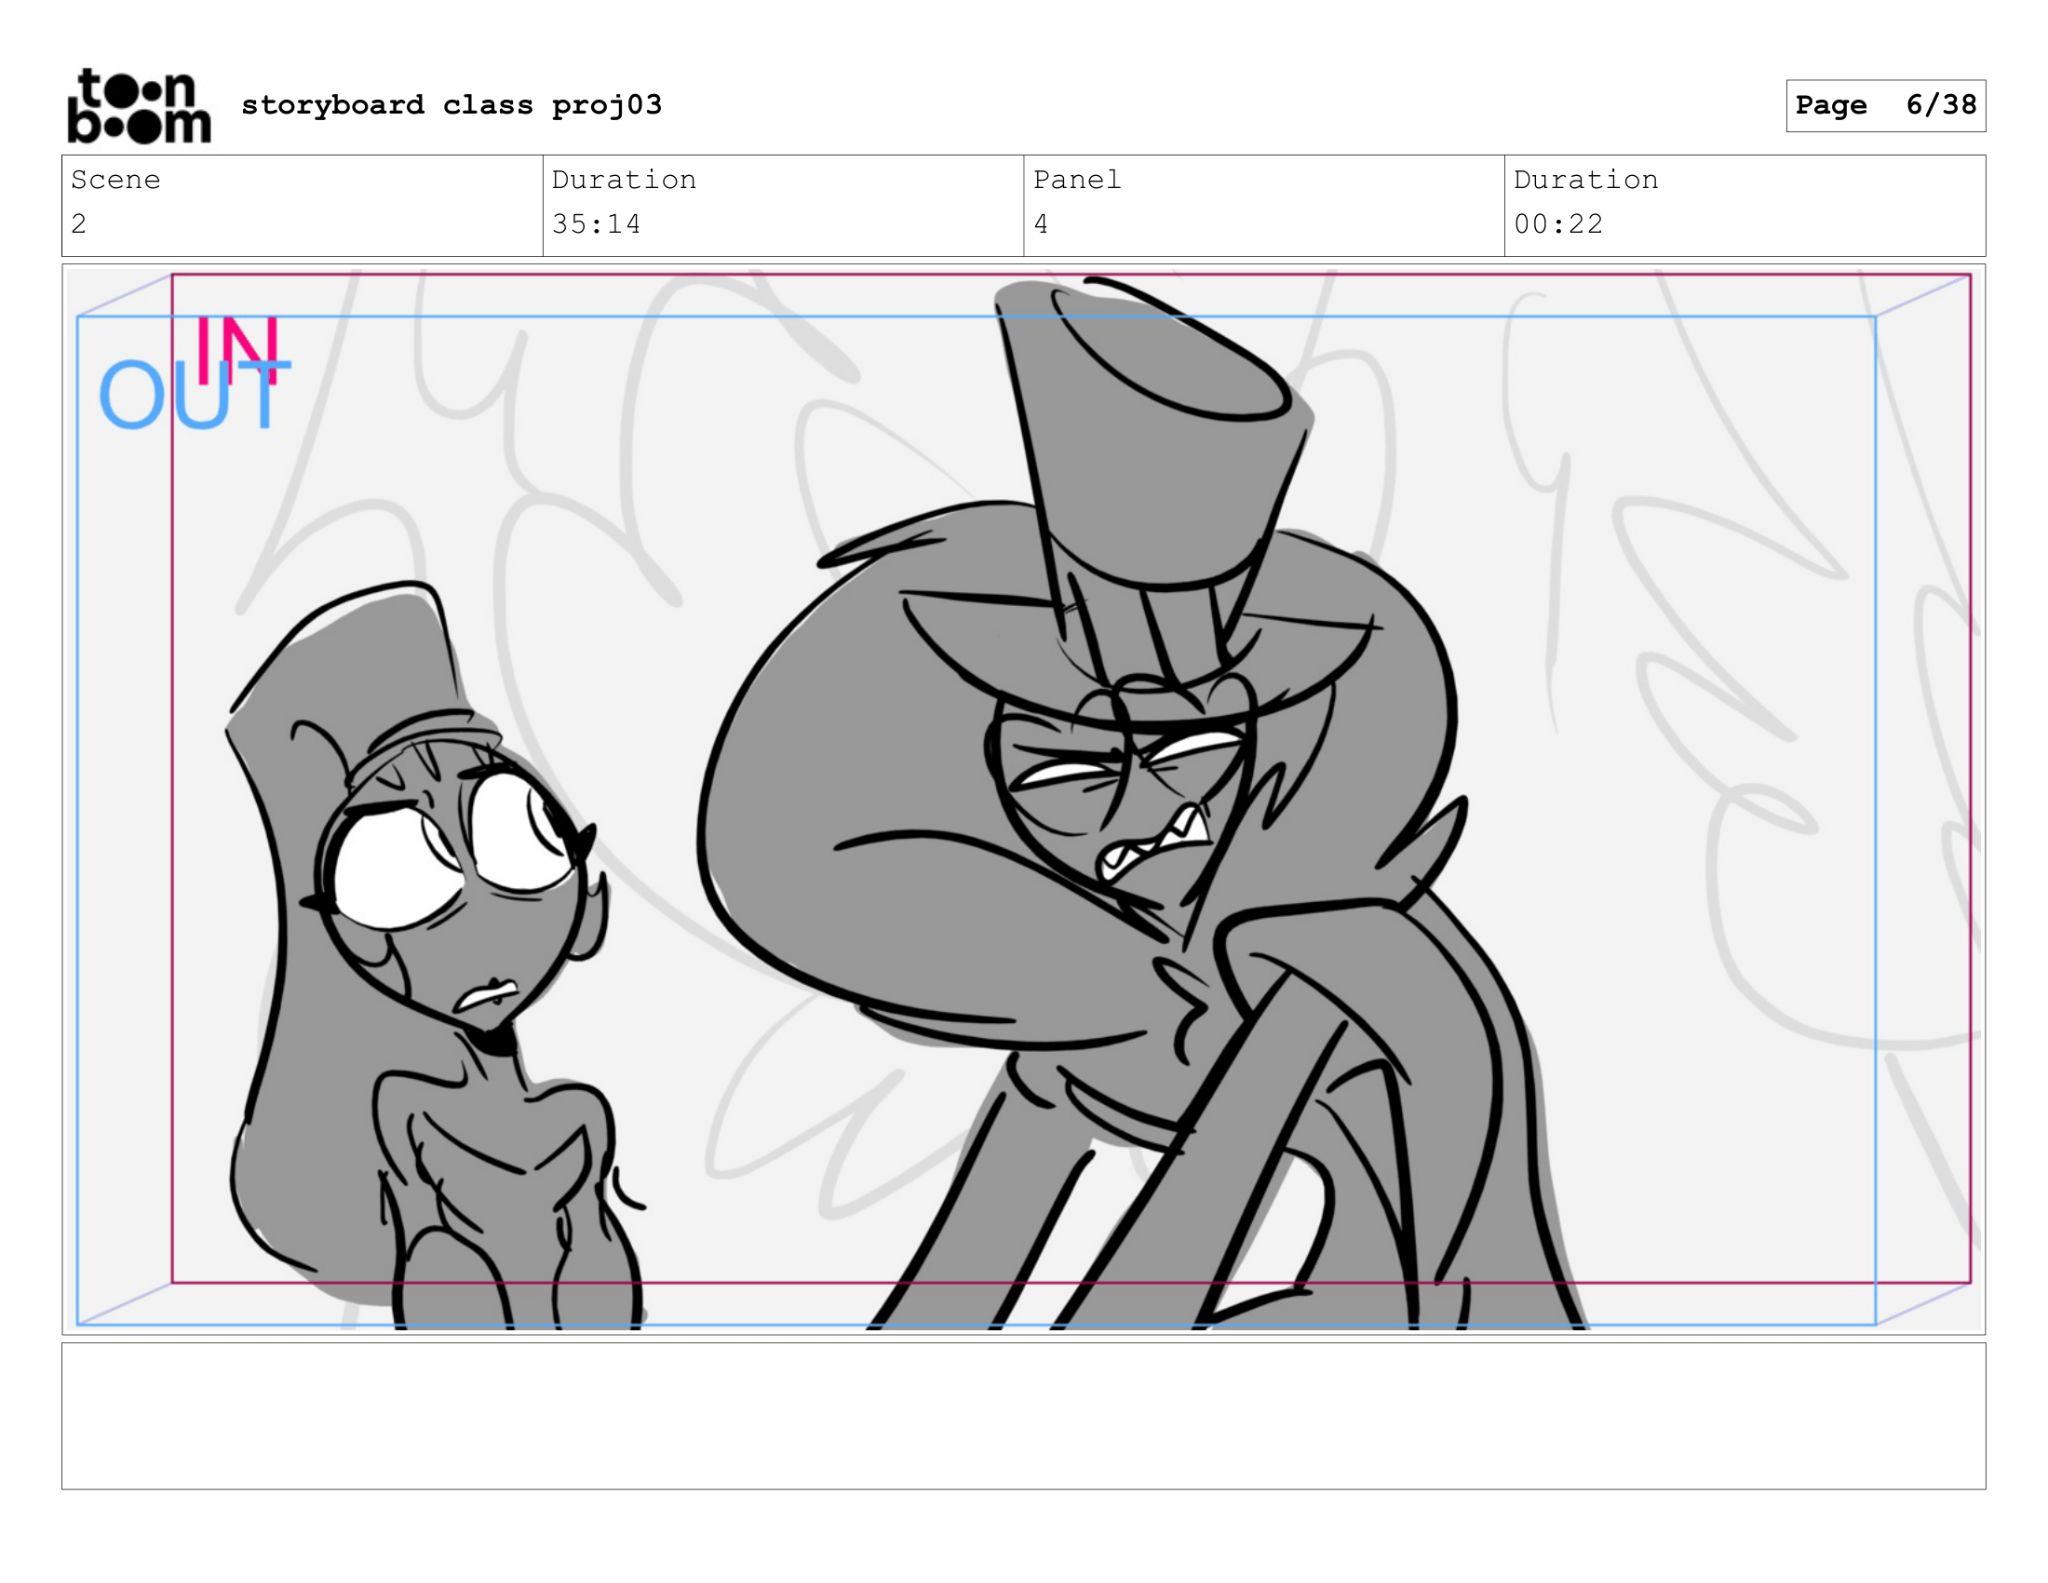
Task: Click the Panel header label
Action: pos(1077,180)
